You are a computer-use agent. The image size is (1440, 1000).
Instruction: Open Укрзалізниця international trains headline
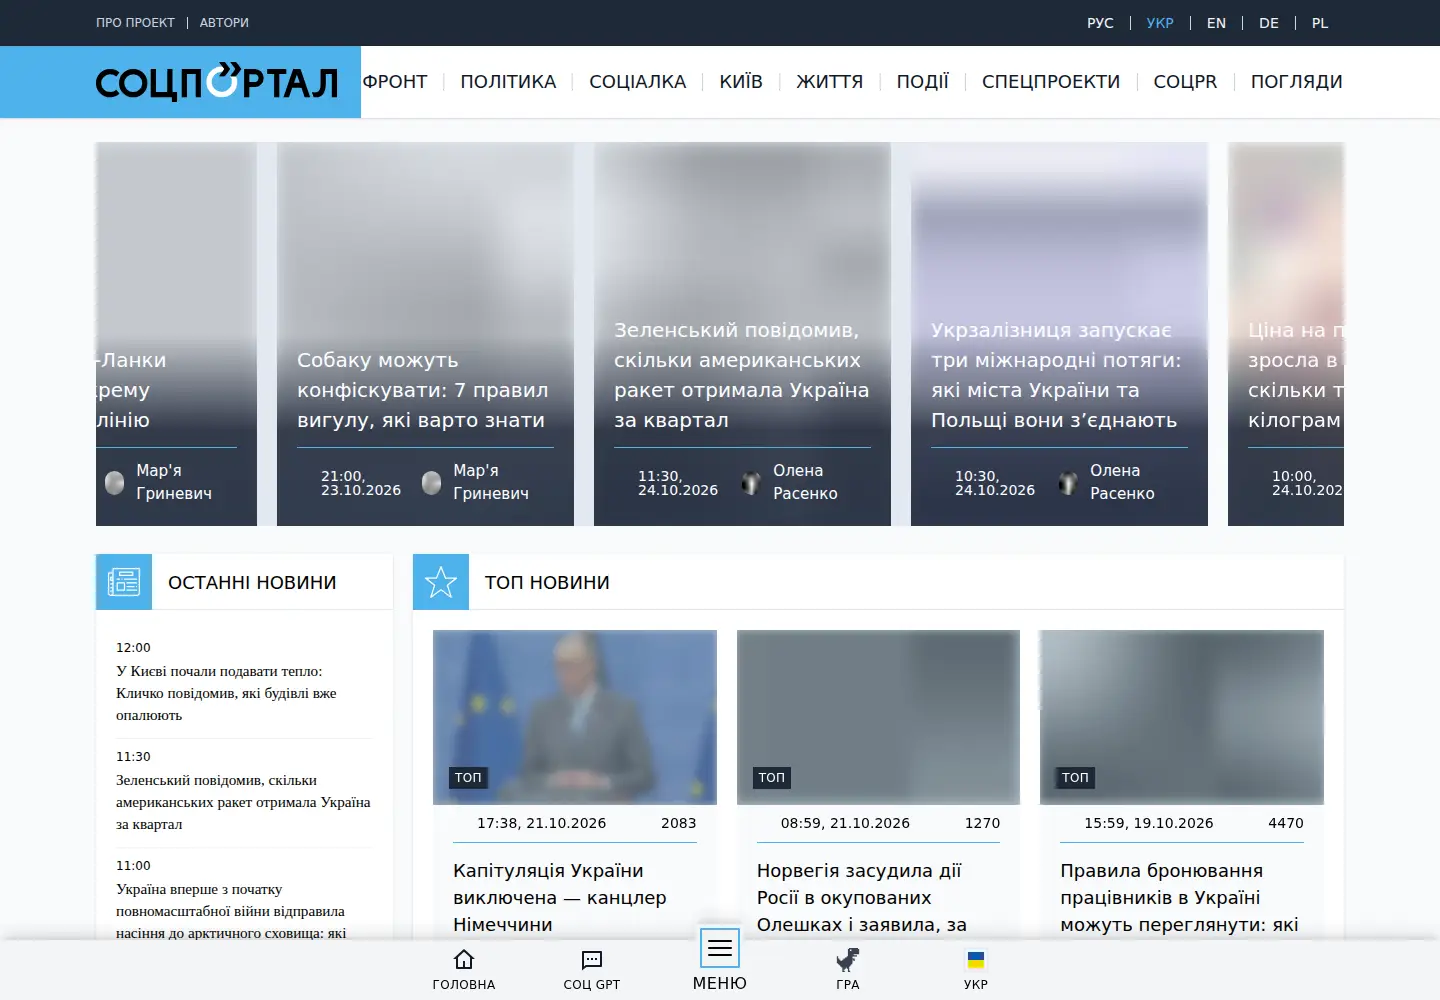tap(1056, 375)
